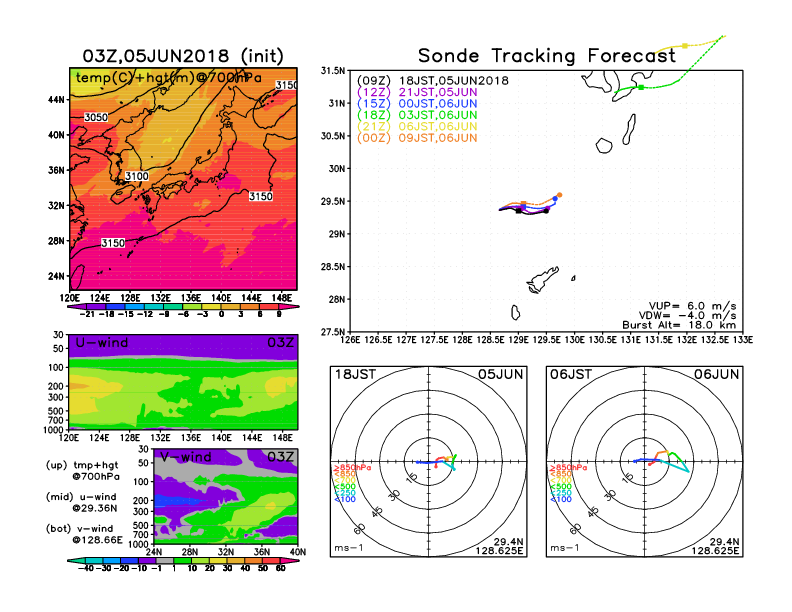The image size is (792, 612).
Task: Click the blue circle track endpoint marker
Action: 555,199
